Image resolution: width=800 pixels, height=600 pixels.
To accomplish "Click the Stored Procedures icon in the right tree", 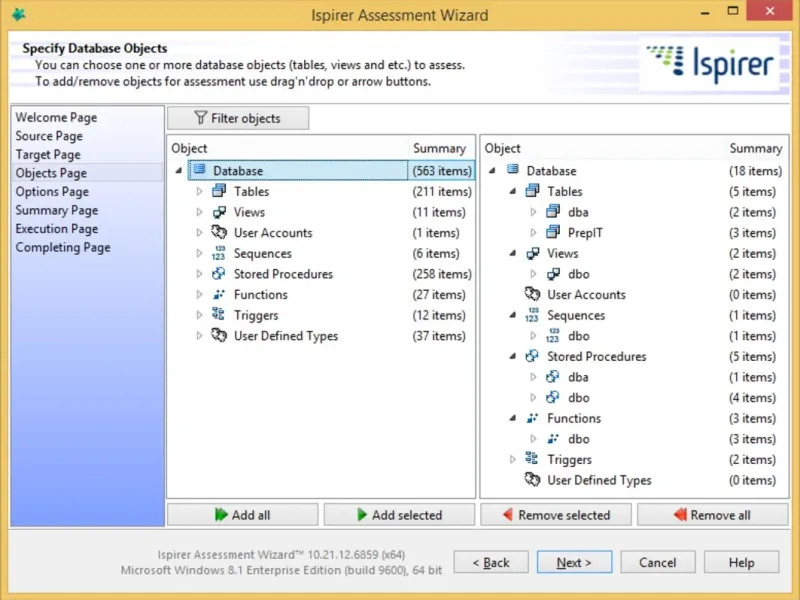I will point(533,356).
